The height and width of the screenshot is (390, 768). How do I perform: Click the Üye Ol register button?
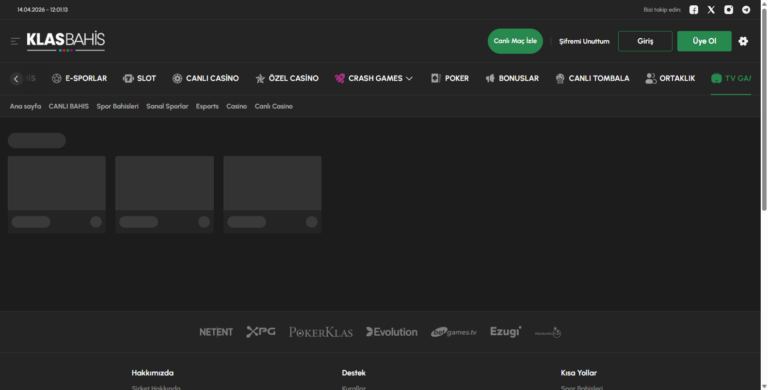[704, 41]
